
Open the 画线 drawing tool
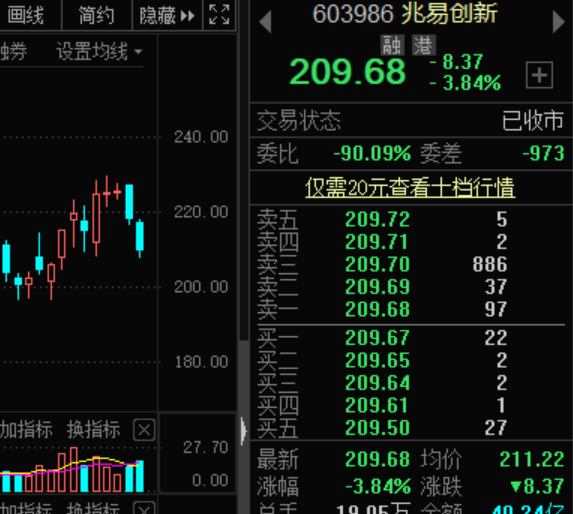click(26, 15)
